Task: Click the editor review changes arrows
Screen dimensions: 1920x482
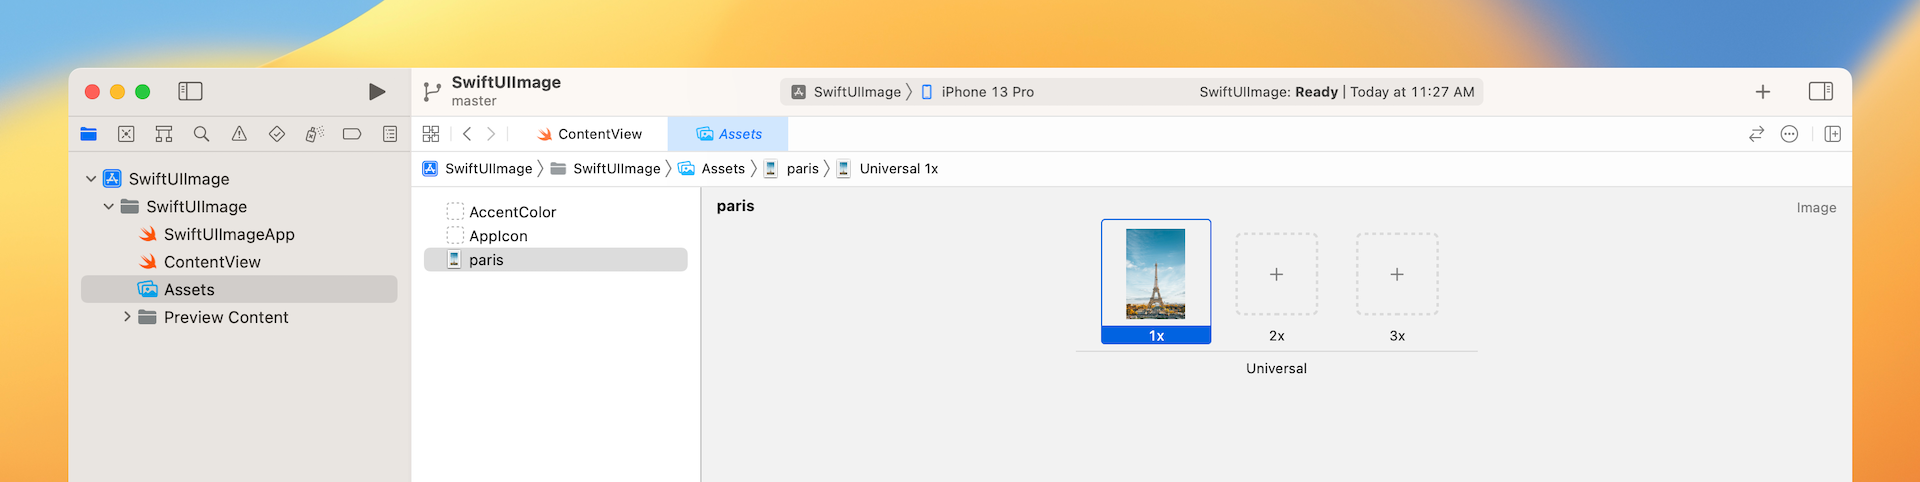Action: click(1756, 134)
